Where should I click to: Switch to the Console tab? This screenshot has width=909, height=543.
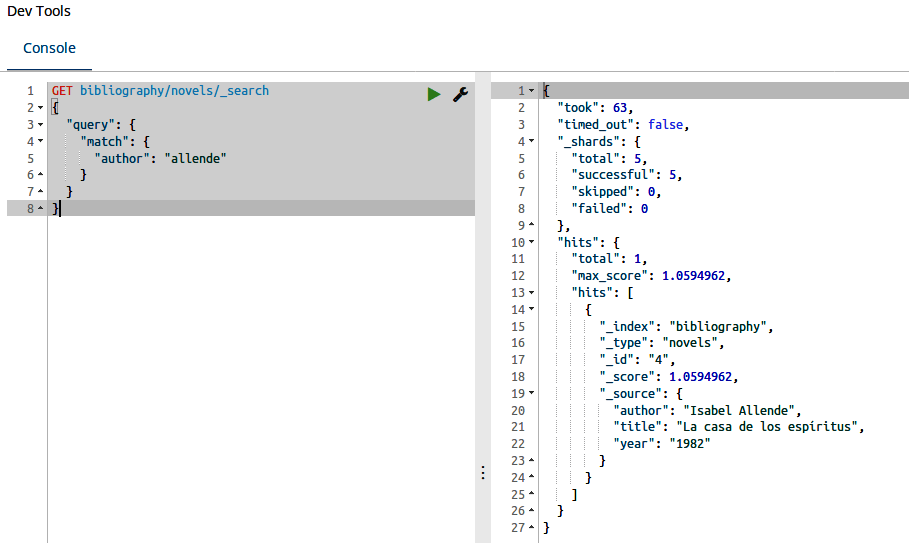tap(49, 48)
